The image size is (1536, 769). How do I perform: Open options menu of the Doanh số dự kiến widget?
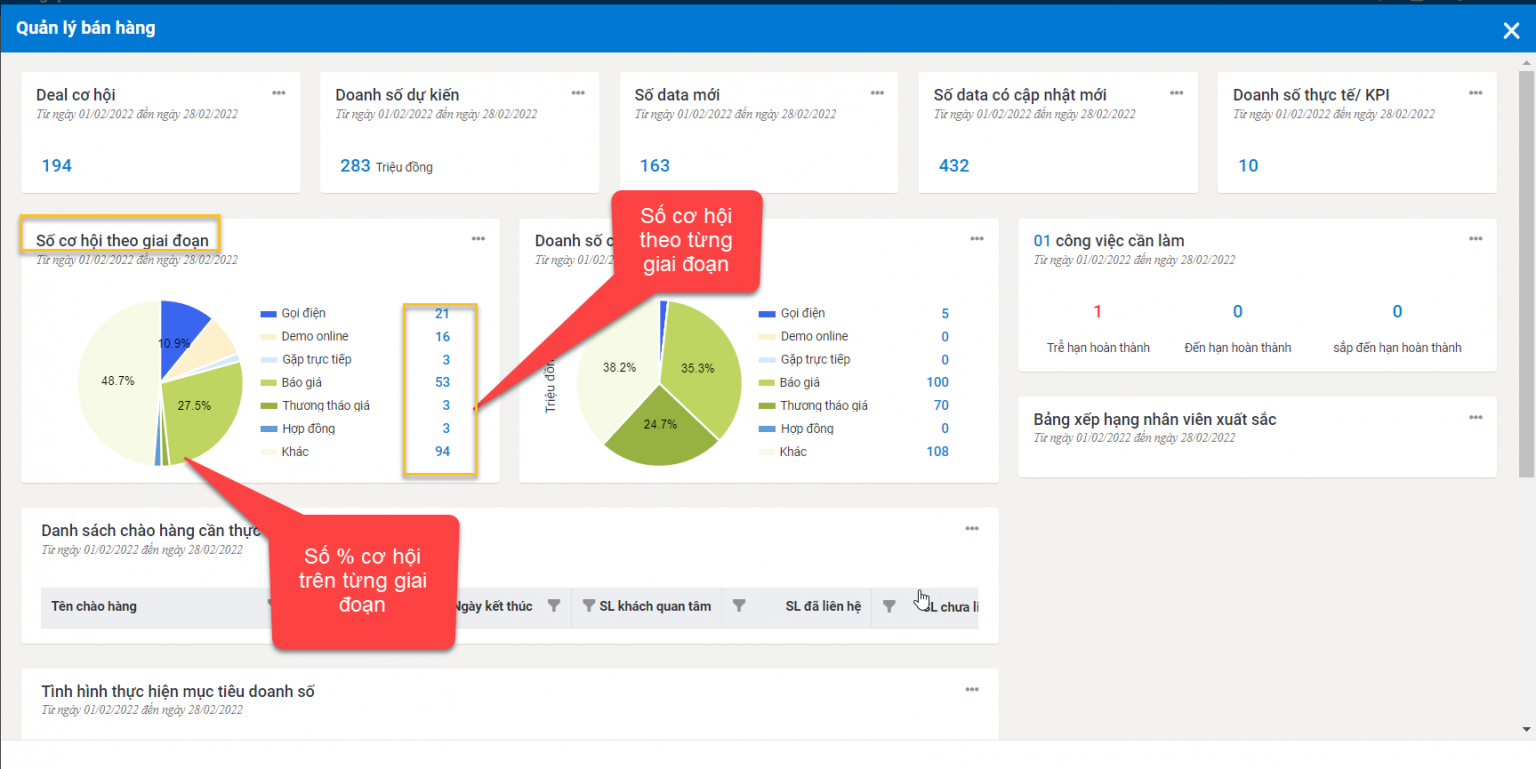[578, 91]
